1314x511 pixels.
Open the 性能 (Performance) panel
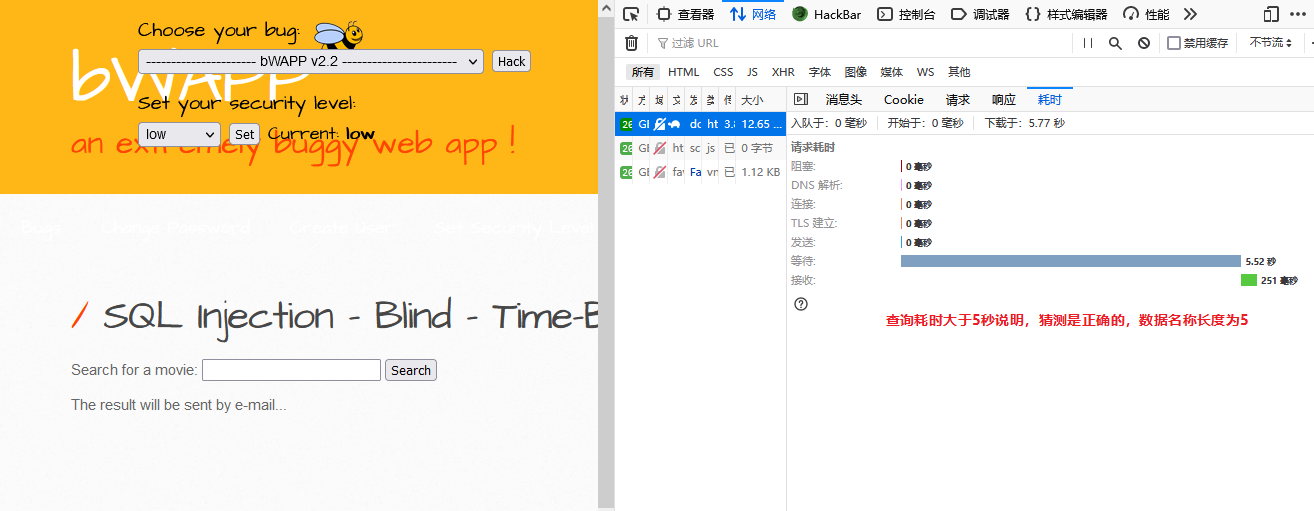(1146, 14)
